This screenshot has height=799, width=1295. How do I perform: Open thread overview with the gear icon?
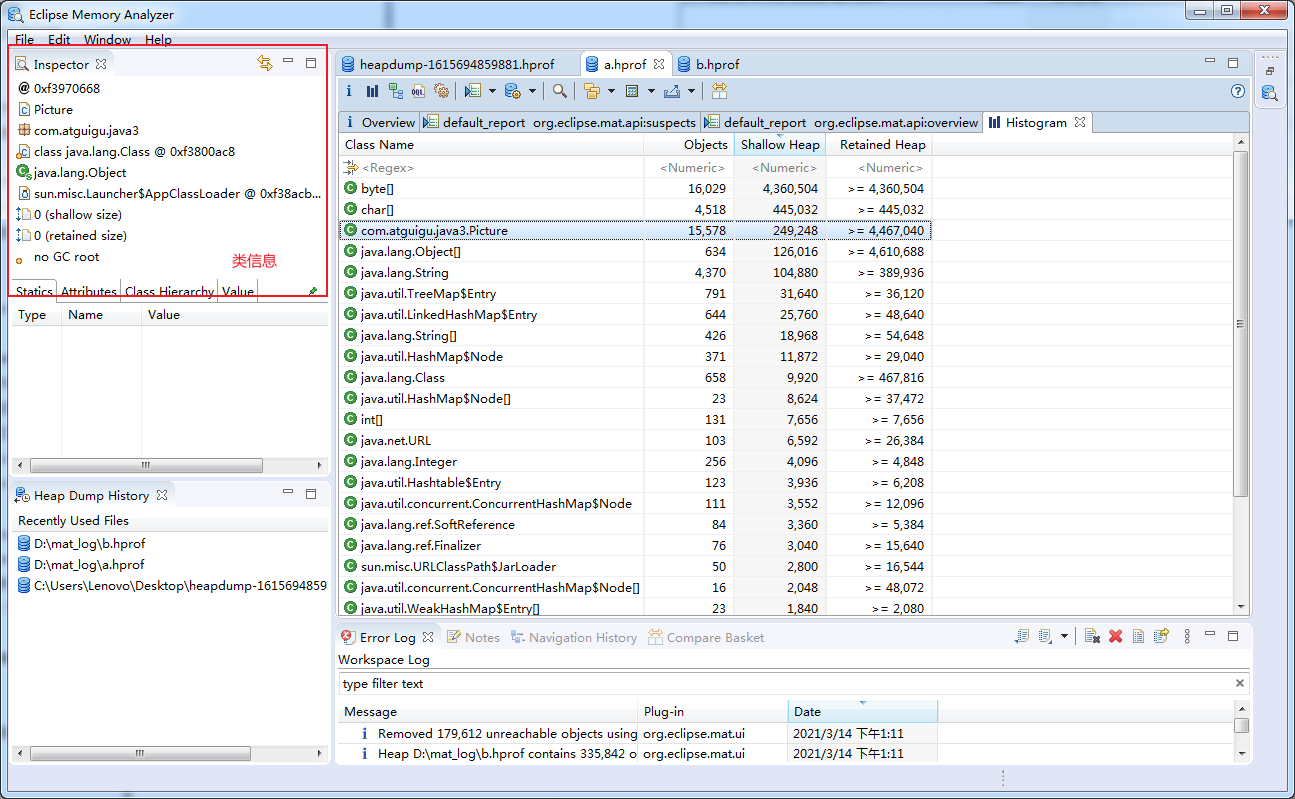click(x=442, y=91)
